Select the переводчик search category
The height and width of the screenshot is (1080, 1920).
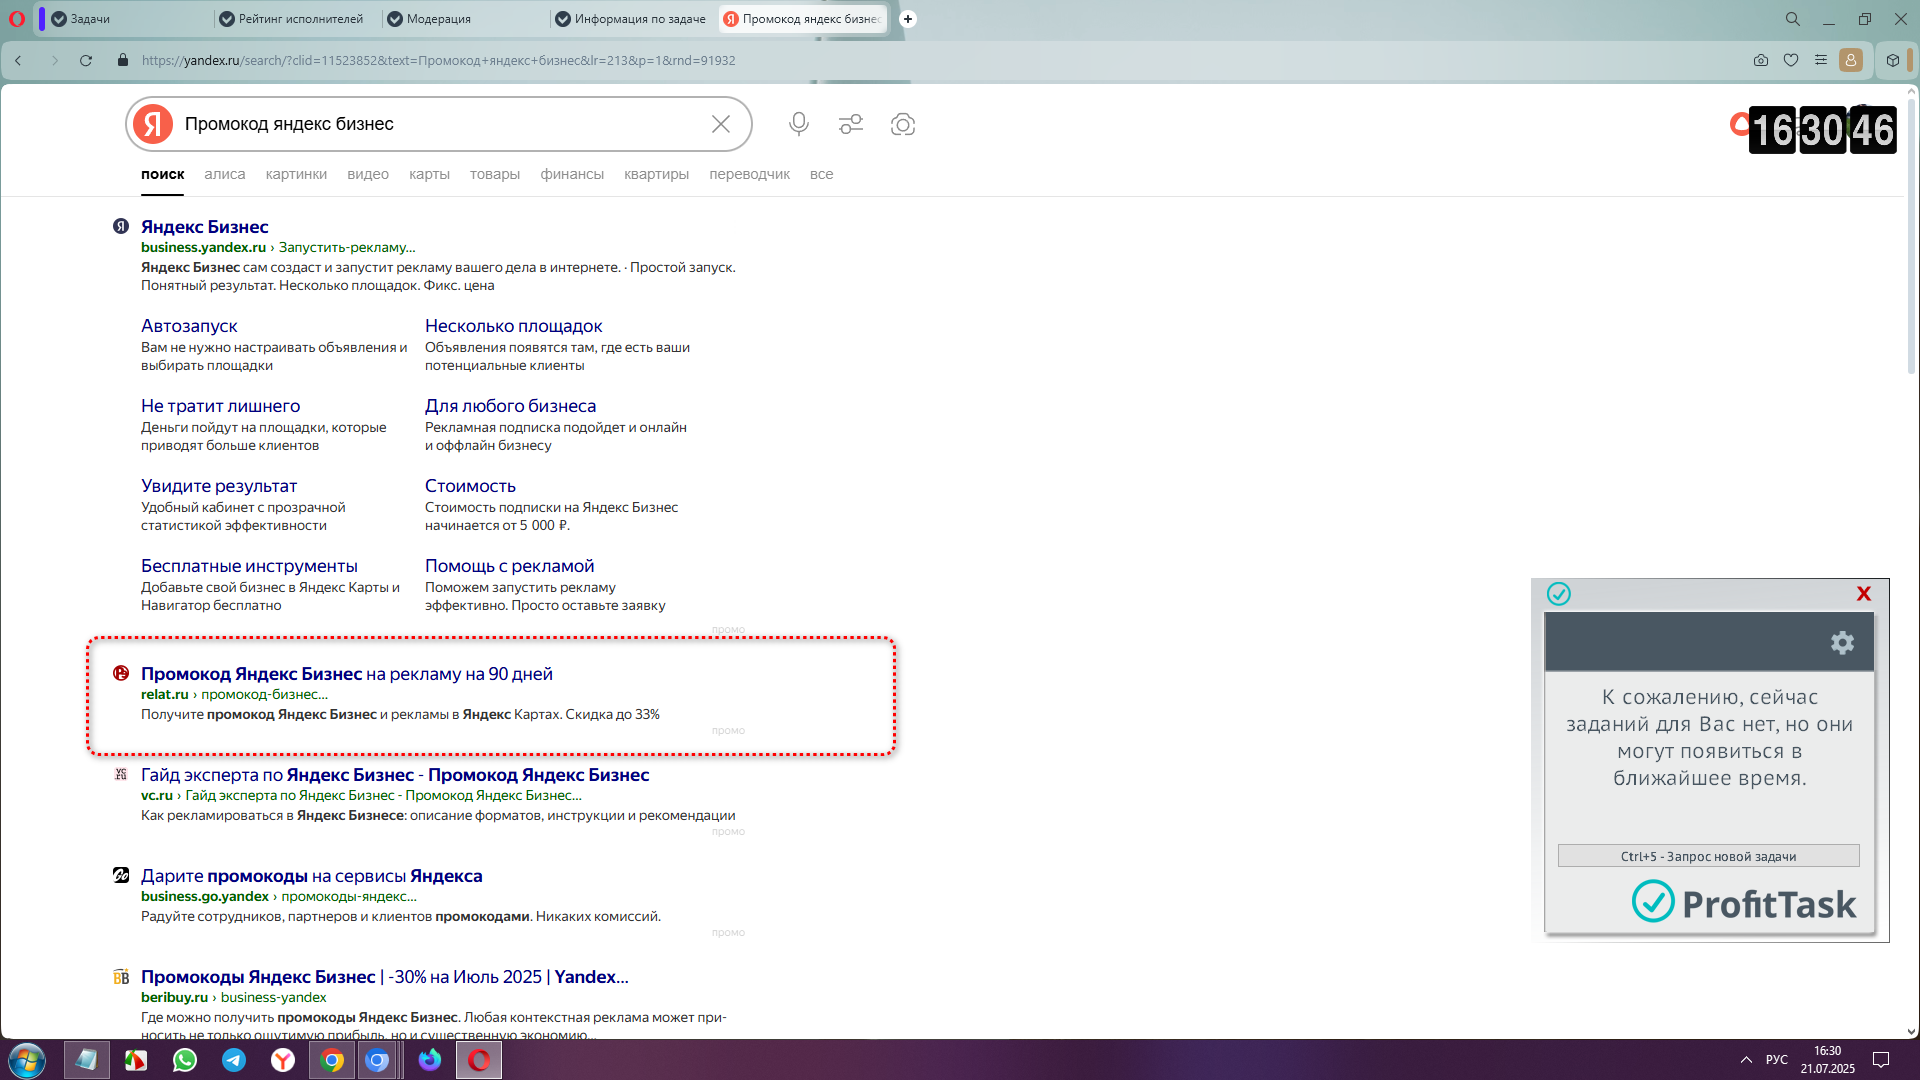[x=750, y=174]
